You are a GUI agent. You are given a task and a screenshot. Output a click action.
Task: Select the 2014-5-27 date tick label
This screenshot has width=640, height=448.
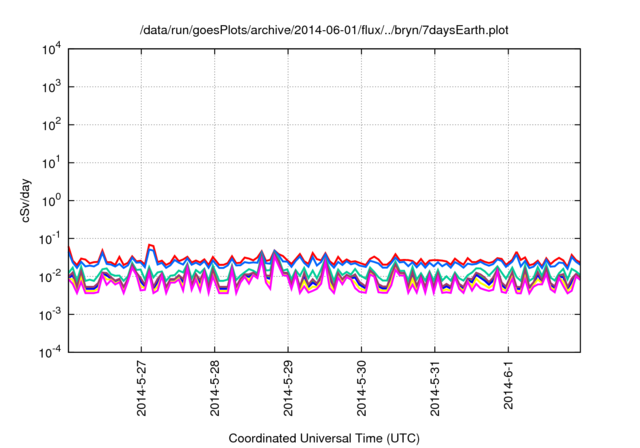[x=141, y=388]
